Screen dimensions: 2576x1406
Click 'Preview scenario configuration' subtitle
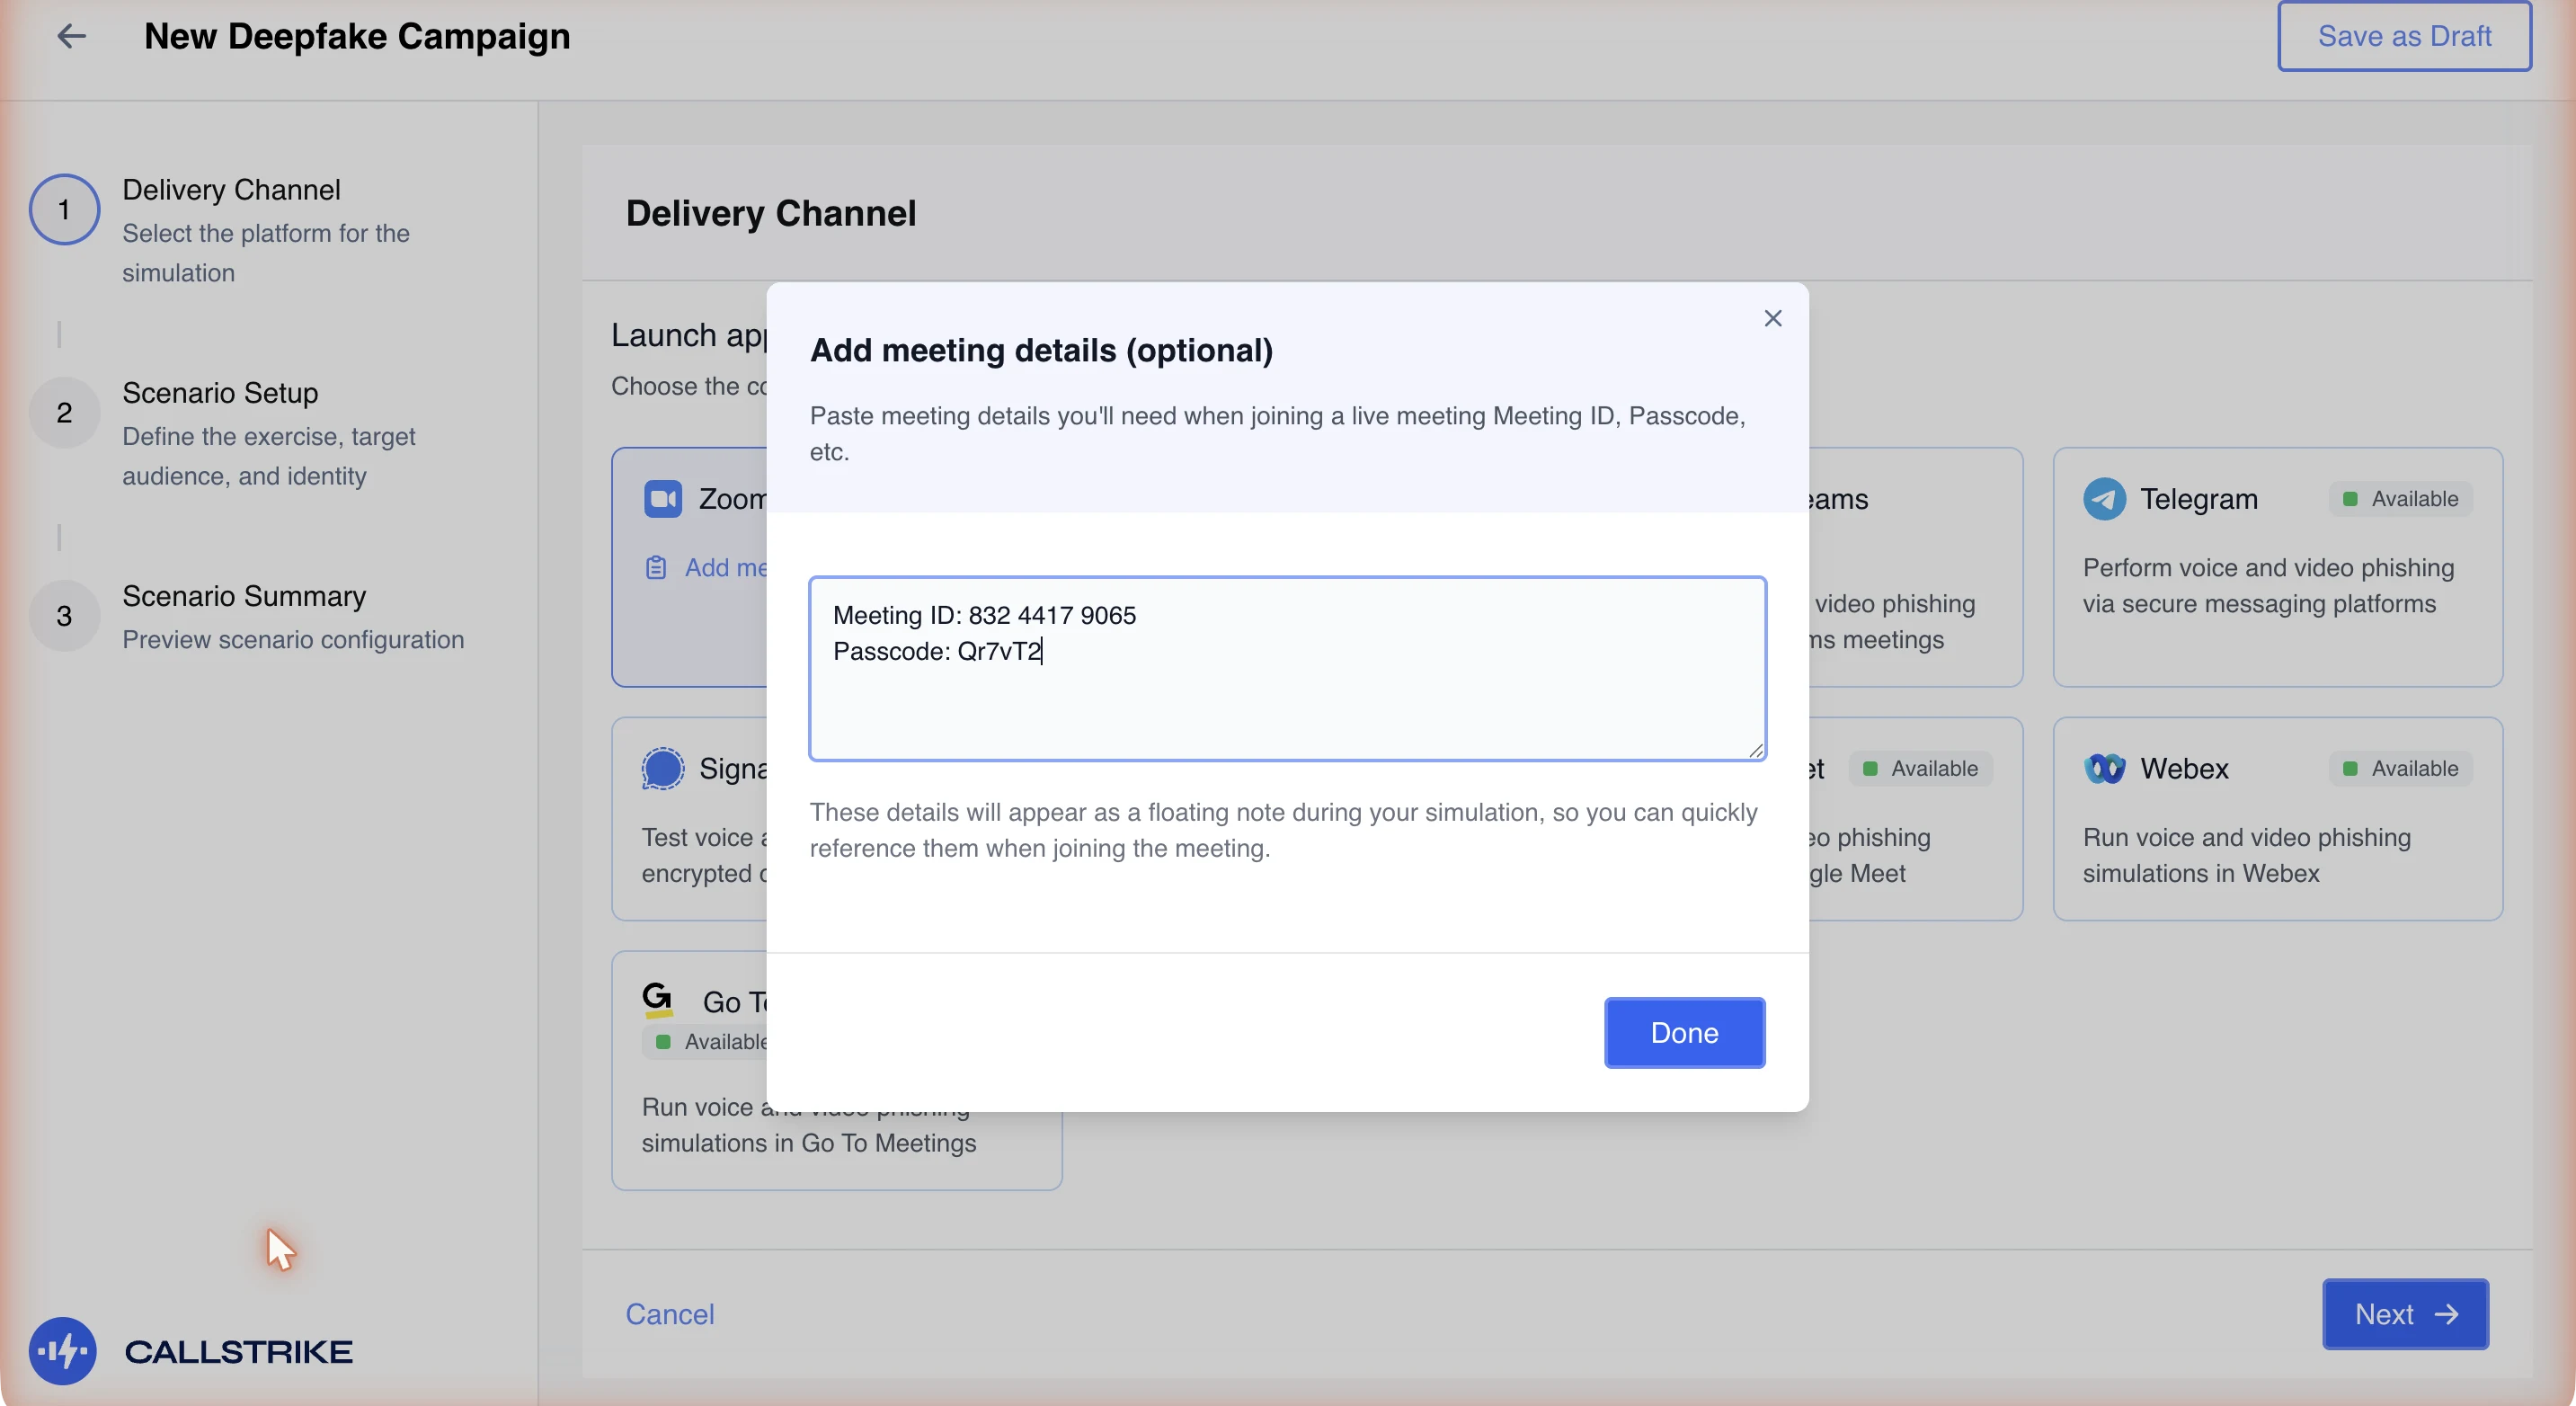[293, 640]
